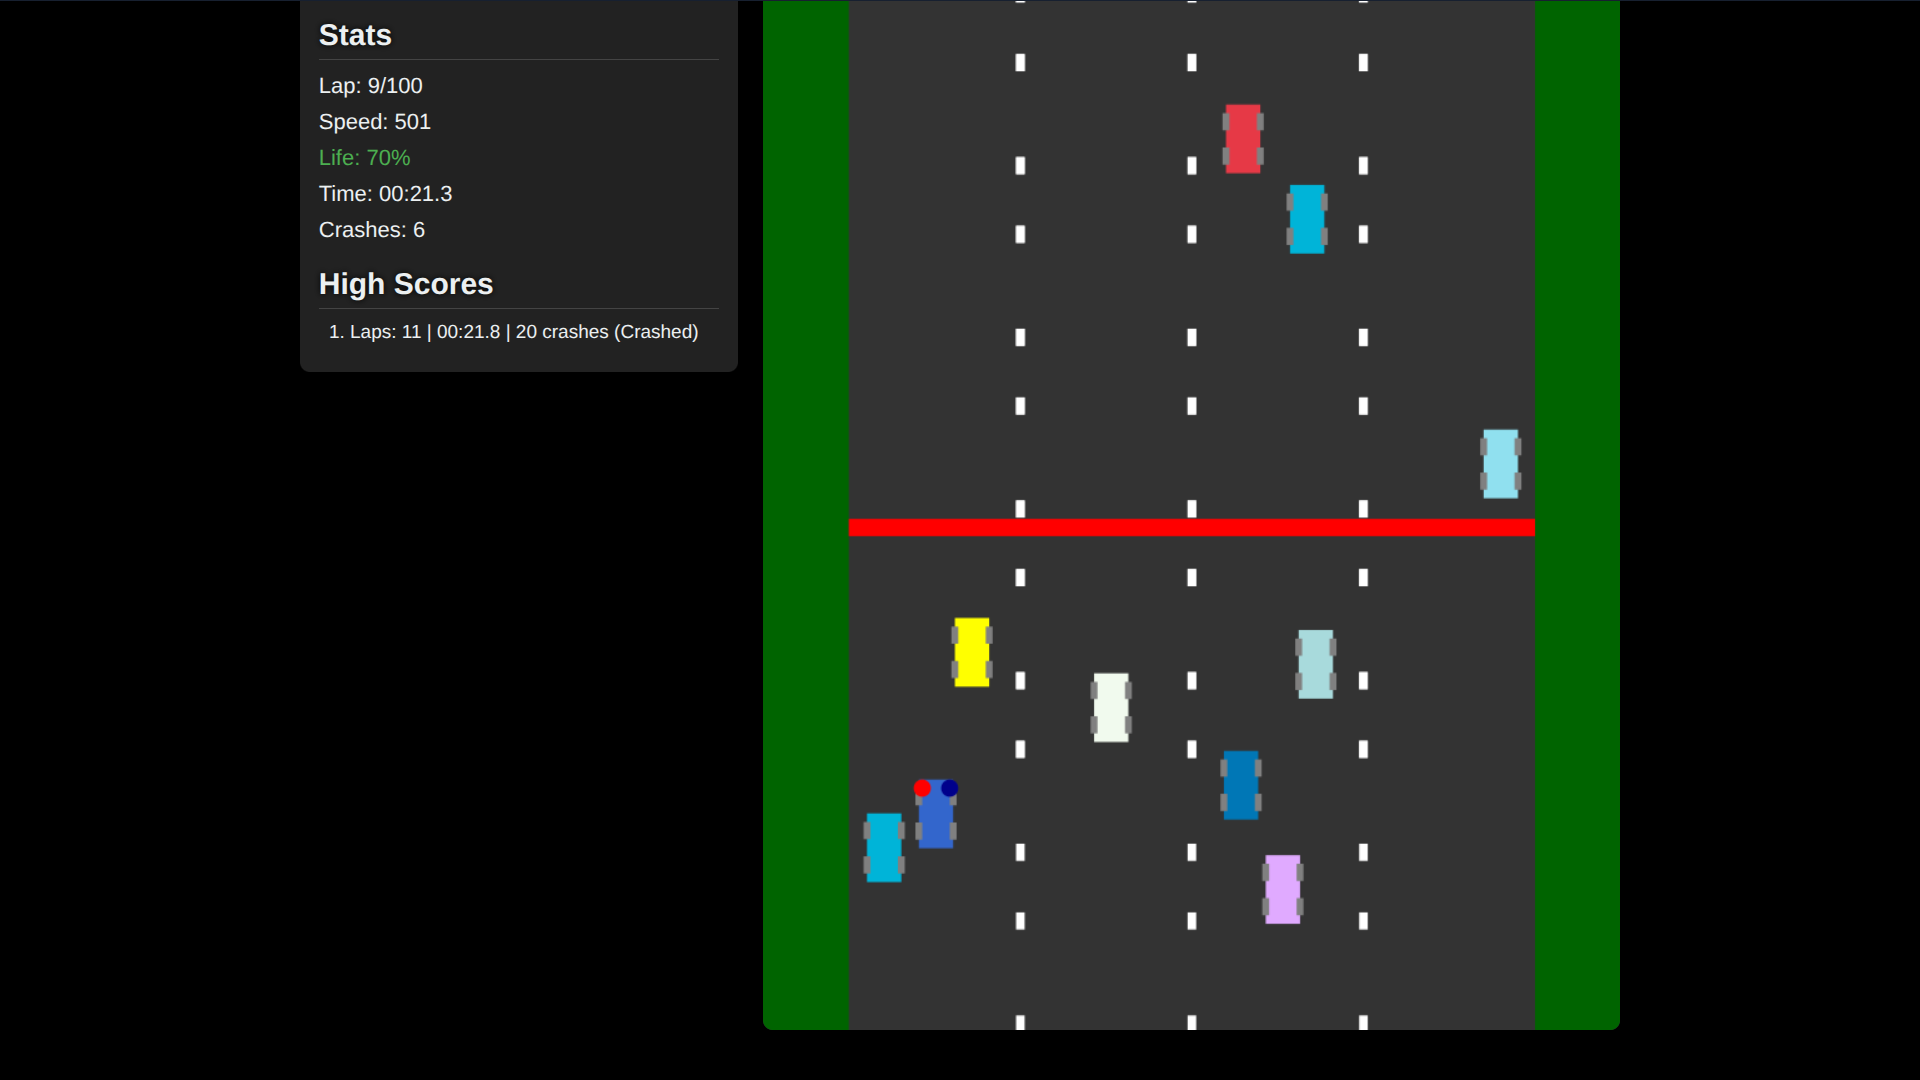Click the Crashes 6 counter
The width and height of the screenshot is (1920, 1080).
pos(371,230)
